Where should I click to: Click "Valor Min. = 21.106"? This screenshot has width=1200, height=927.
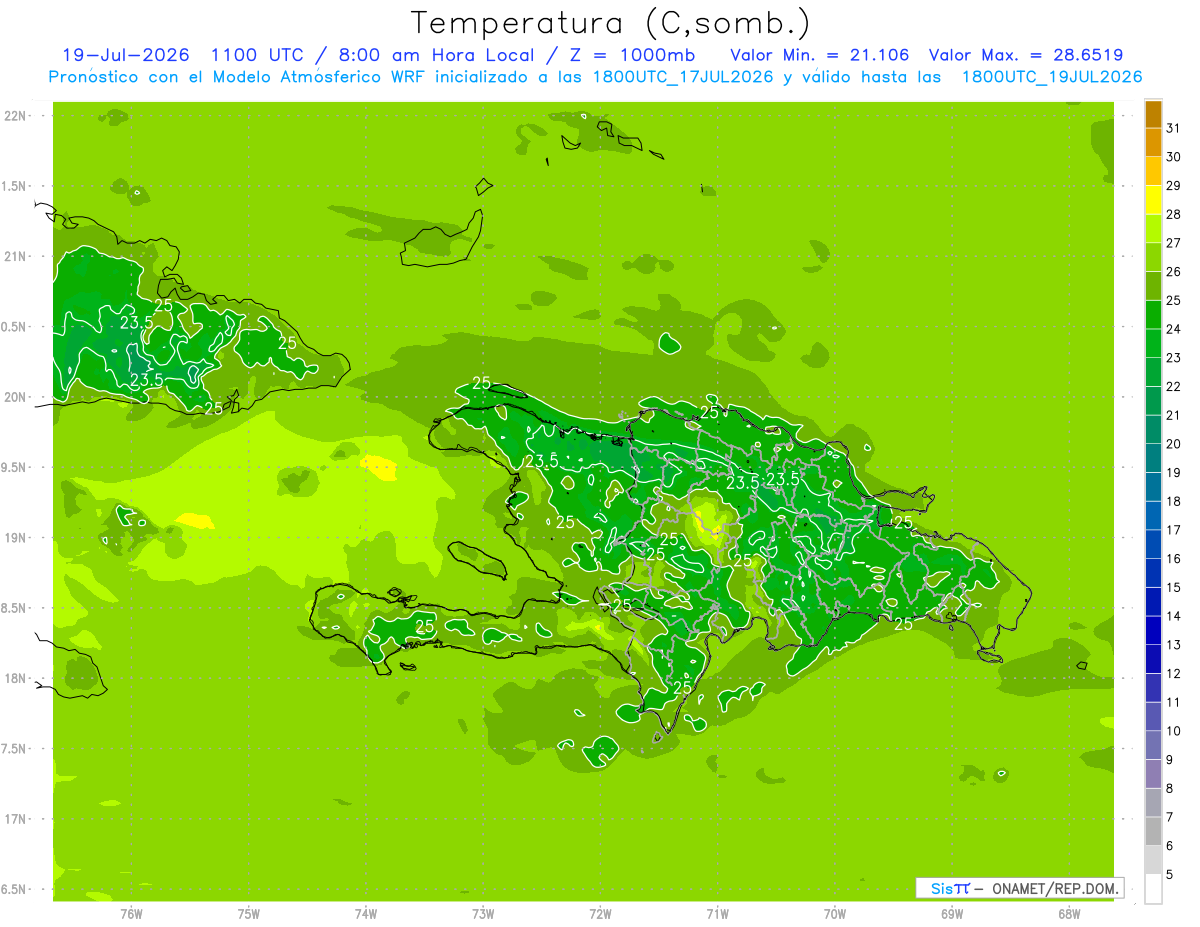[x=820, y=55]
